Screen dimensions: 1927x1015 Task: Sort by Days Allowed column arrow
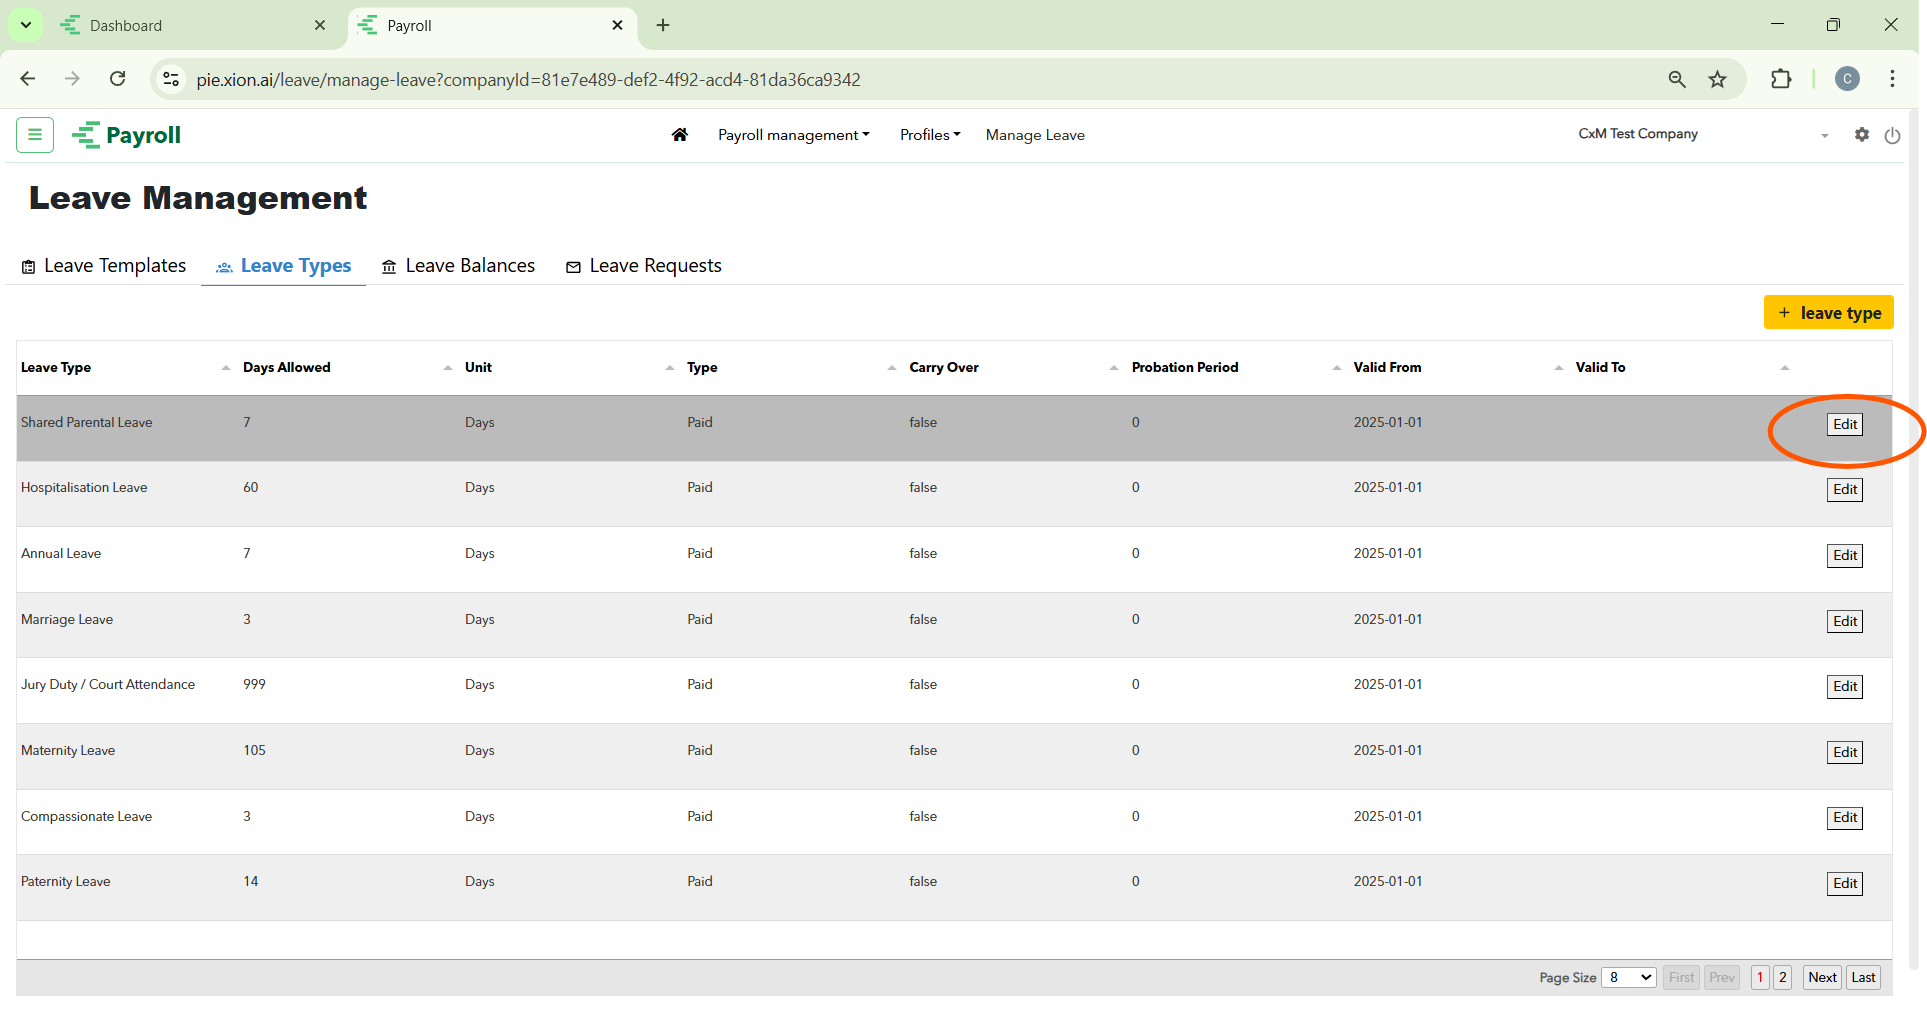point(447,368)
